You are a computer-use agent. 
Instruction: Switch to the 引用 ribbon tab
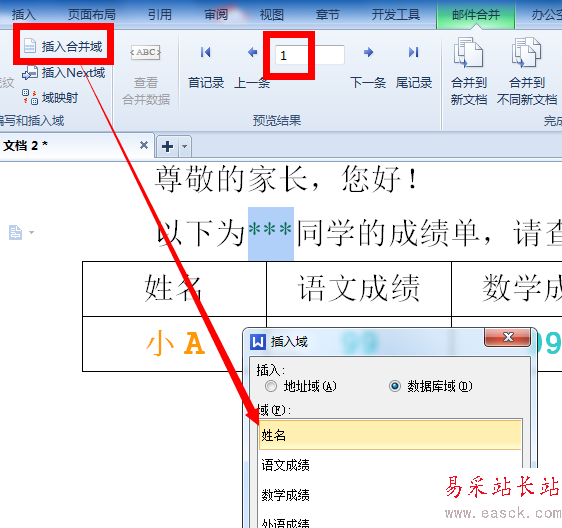pyautogui.click(x=160, y=15)
